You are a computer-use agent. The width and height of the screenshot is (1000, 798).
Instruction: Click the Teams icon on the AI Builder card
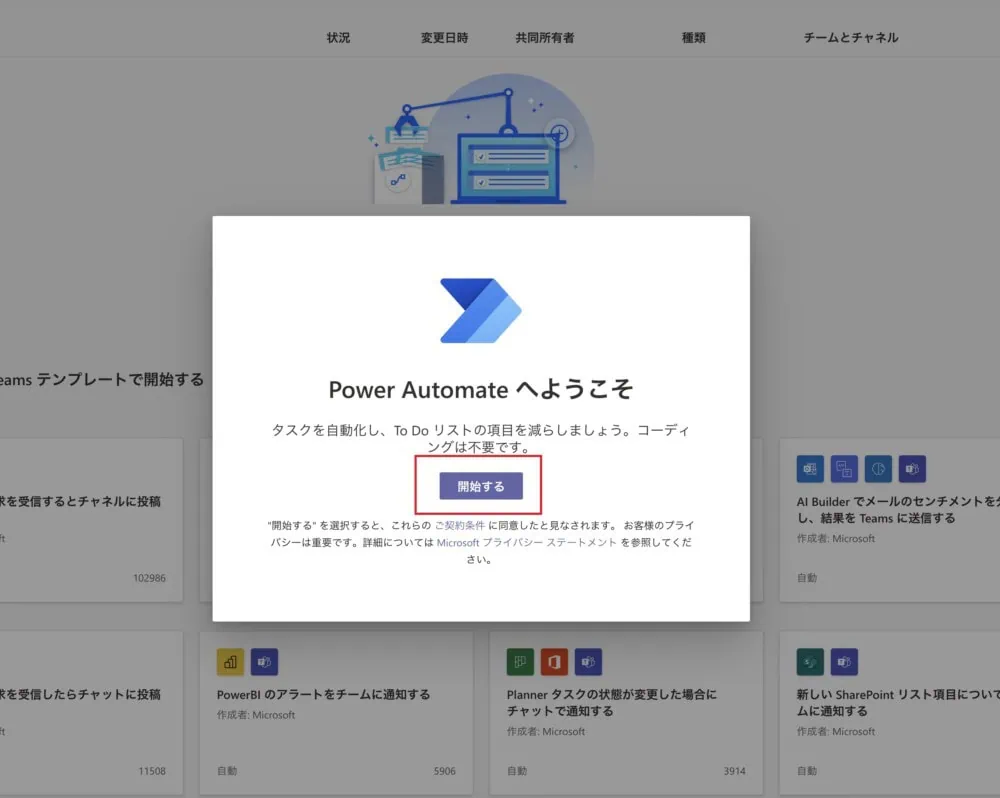[912, 469]
